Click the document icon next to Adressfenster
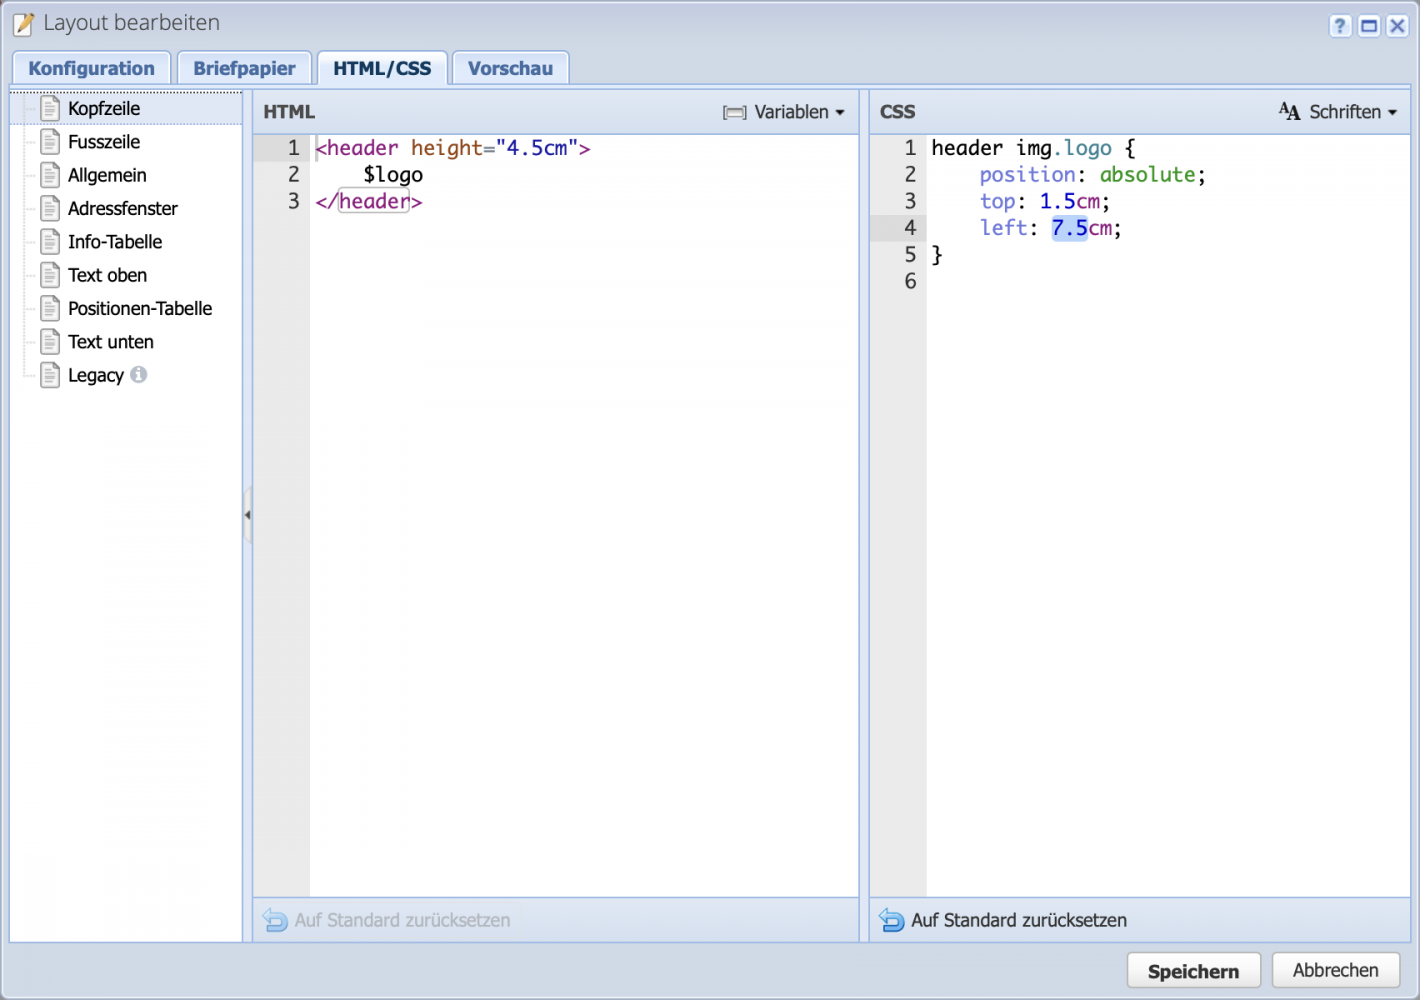 pos(50,208)
